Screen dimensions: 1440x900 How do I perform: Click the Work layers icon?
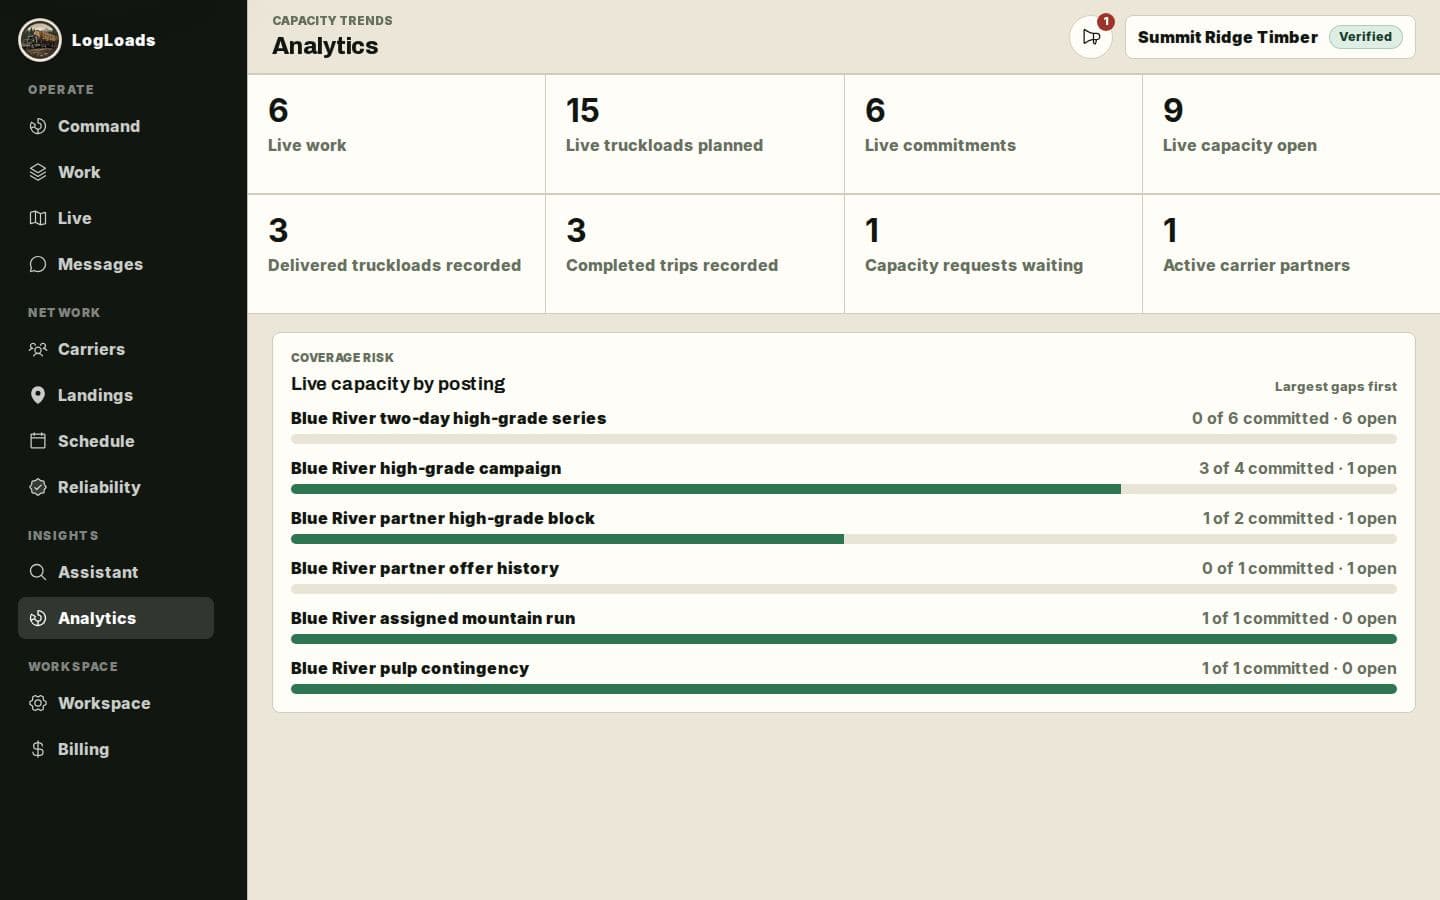click(x=38, y=172)
